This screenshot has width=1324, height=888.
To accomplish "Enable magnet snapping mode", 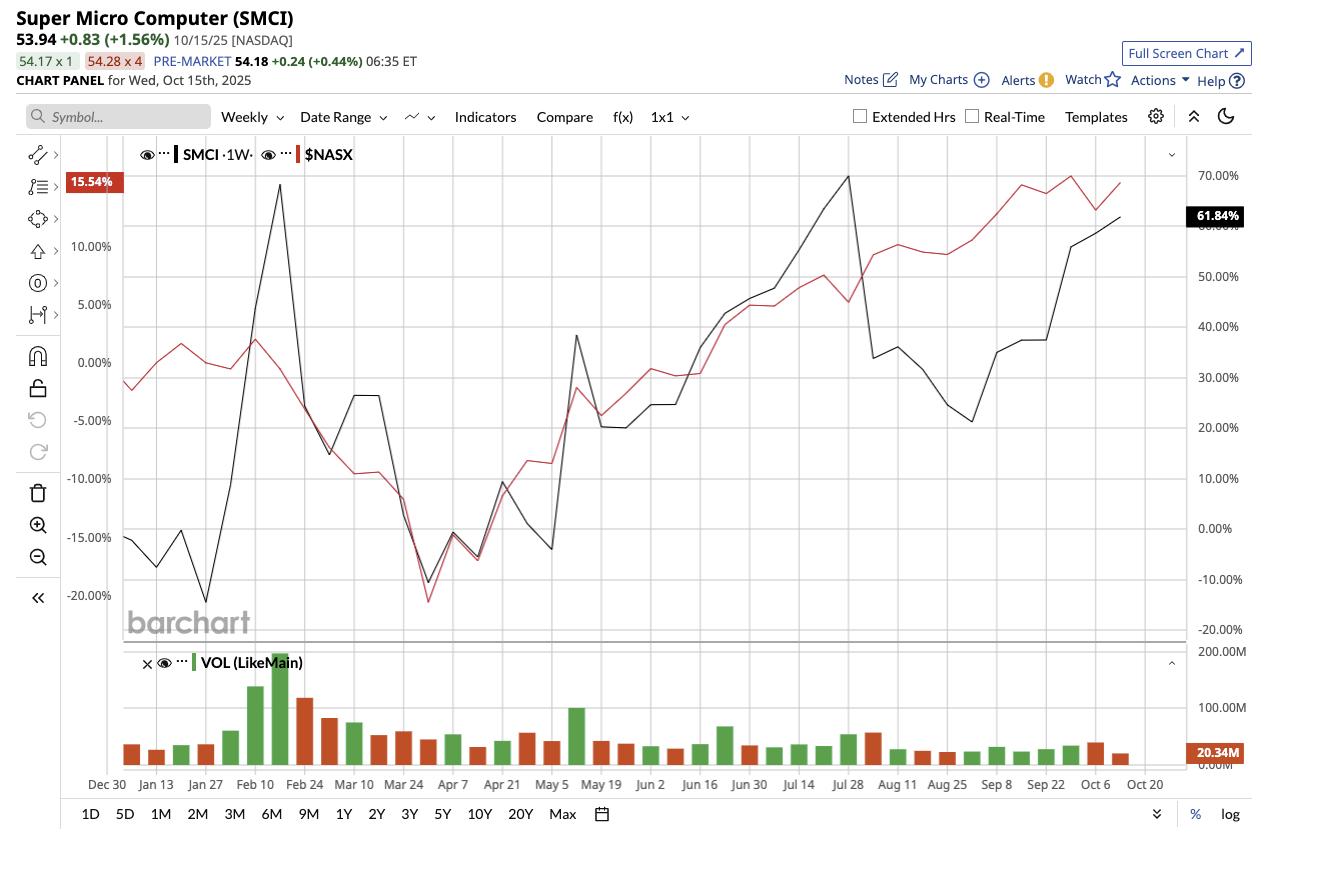I will 38,357.
